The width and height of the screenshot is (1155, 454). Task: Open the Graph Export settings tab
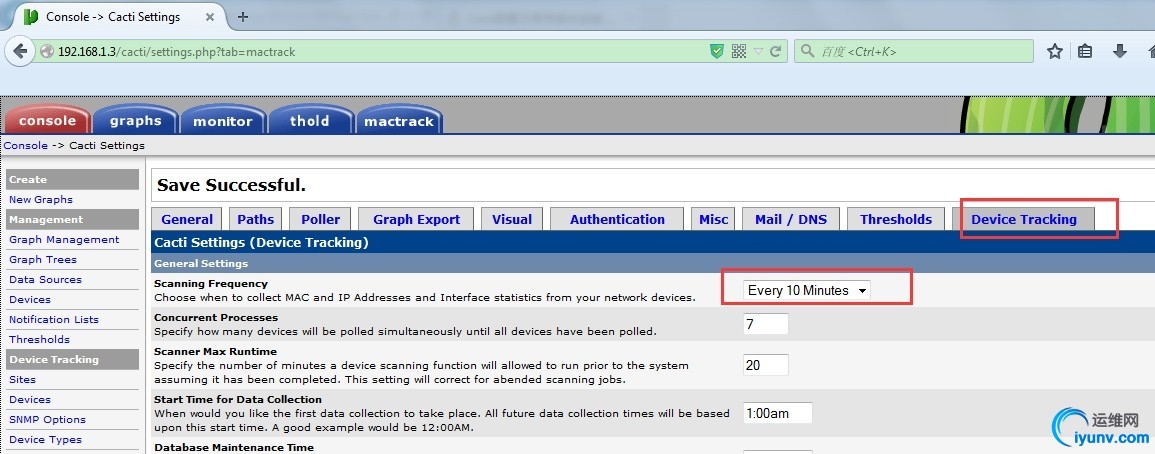pyautogui.click(x=416, y=219)
